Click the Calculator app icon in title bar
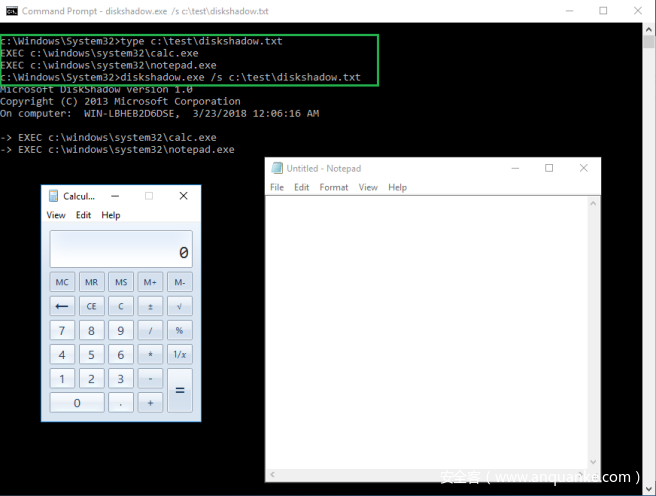Image resolution: width=656 pixels, height=496 pixels. pos(54,196)
